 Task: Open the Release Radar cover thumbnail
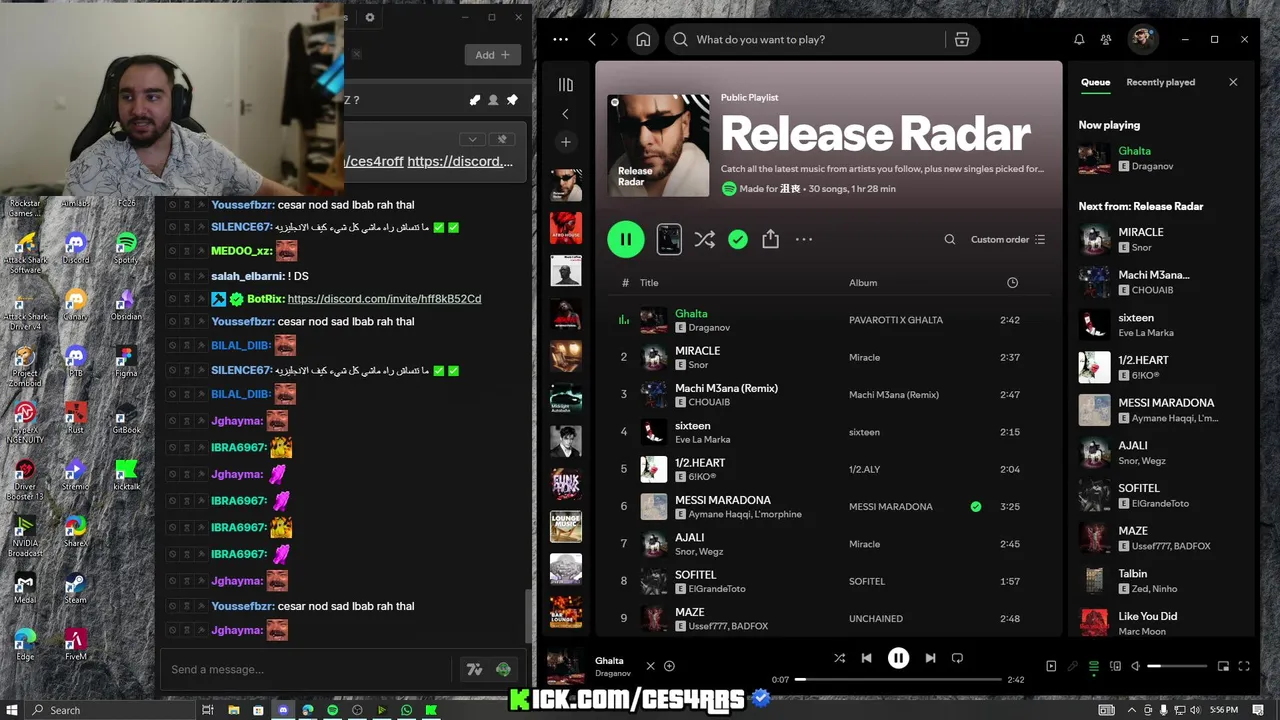coord(658,146)
